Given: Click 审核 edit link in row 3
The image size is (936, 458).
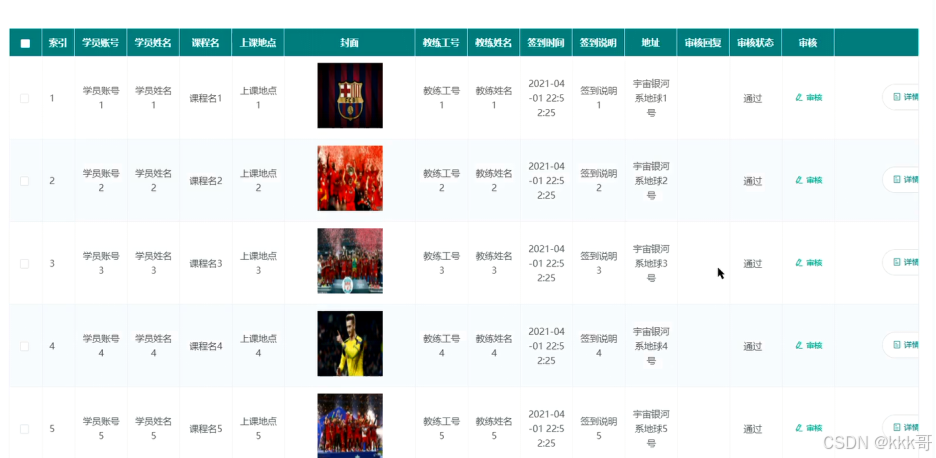Looking at the screenshot, I should pyautogui.click(x=809, y=263).
